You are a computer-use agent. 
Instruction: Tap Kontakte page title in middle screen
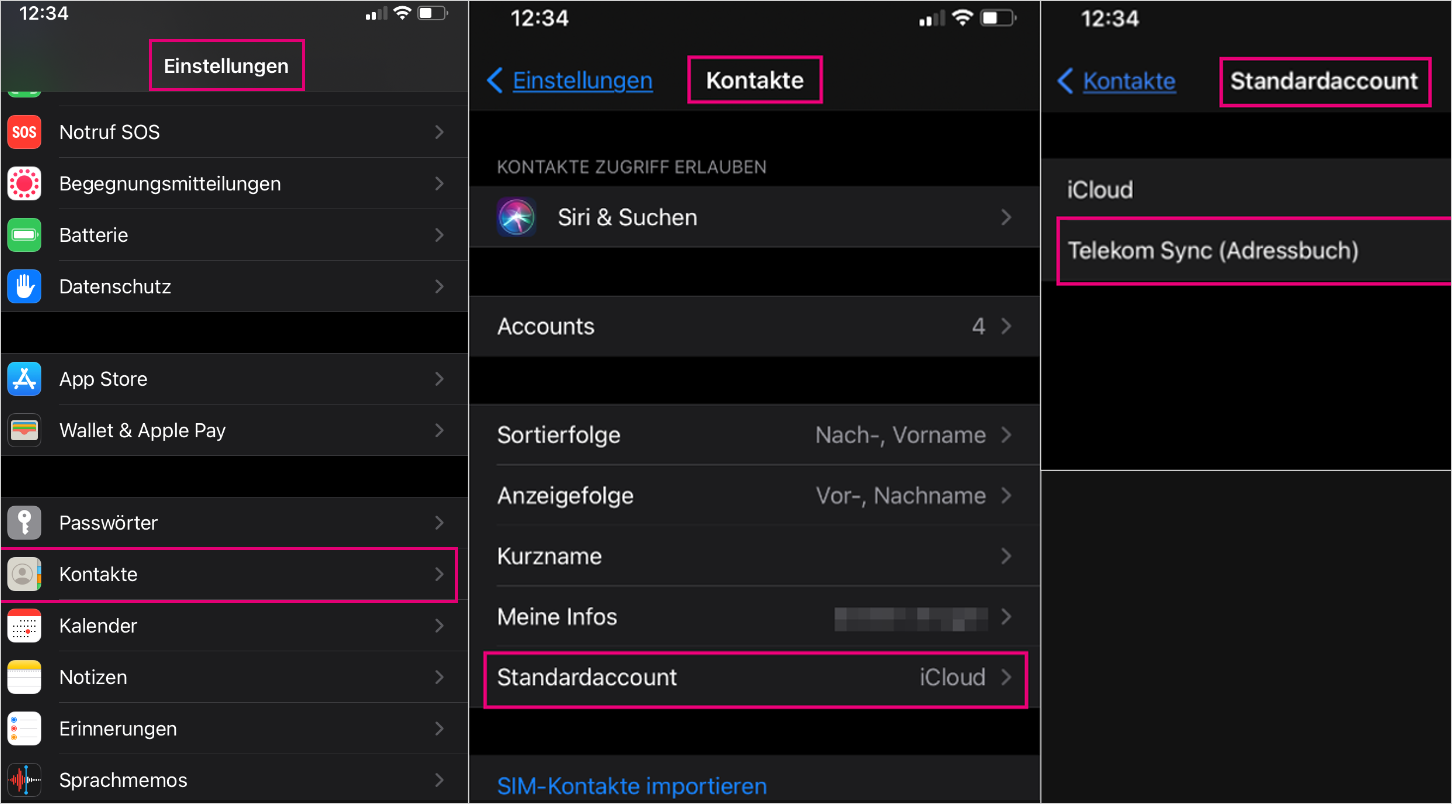pos(754,81)
